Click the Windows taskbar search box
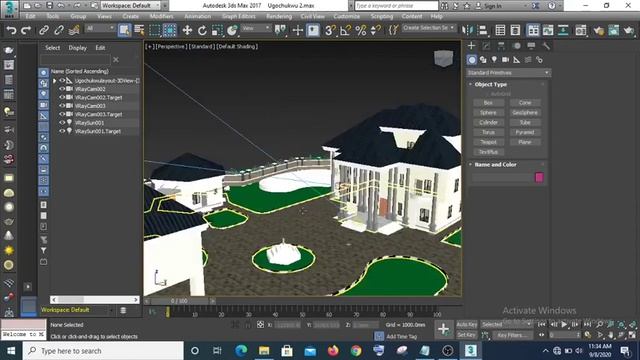 103,351
